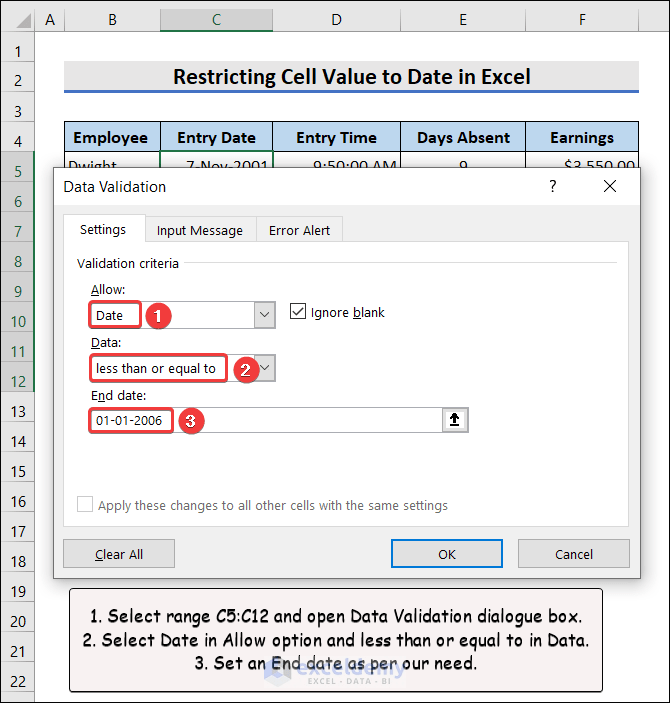Select column B header
Image resolution: width=670 pixels, height=703 pixels.
click(x=113, y=20)
